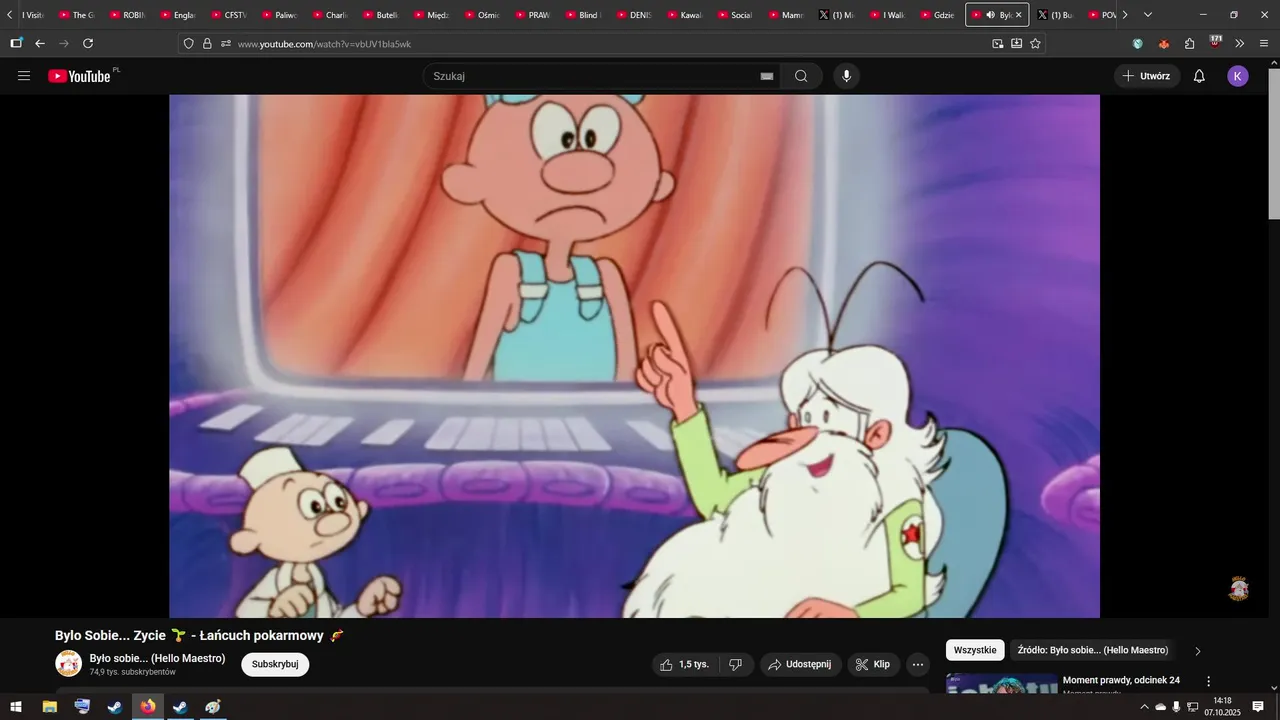1280x720 pixels.
Task: Click the orange fox extension icon
Action: tap(1164, 44)
